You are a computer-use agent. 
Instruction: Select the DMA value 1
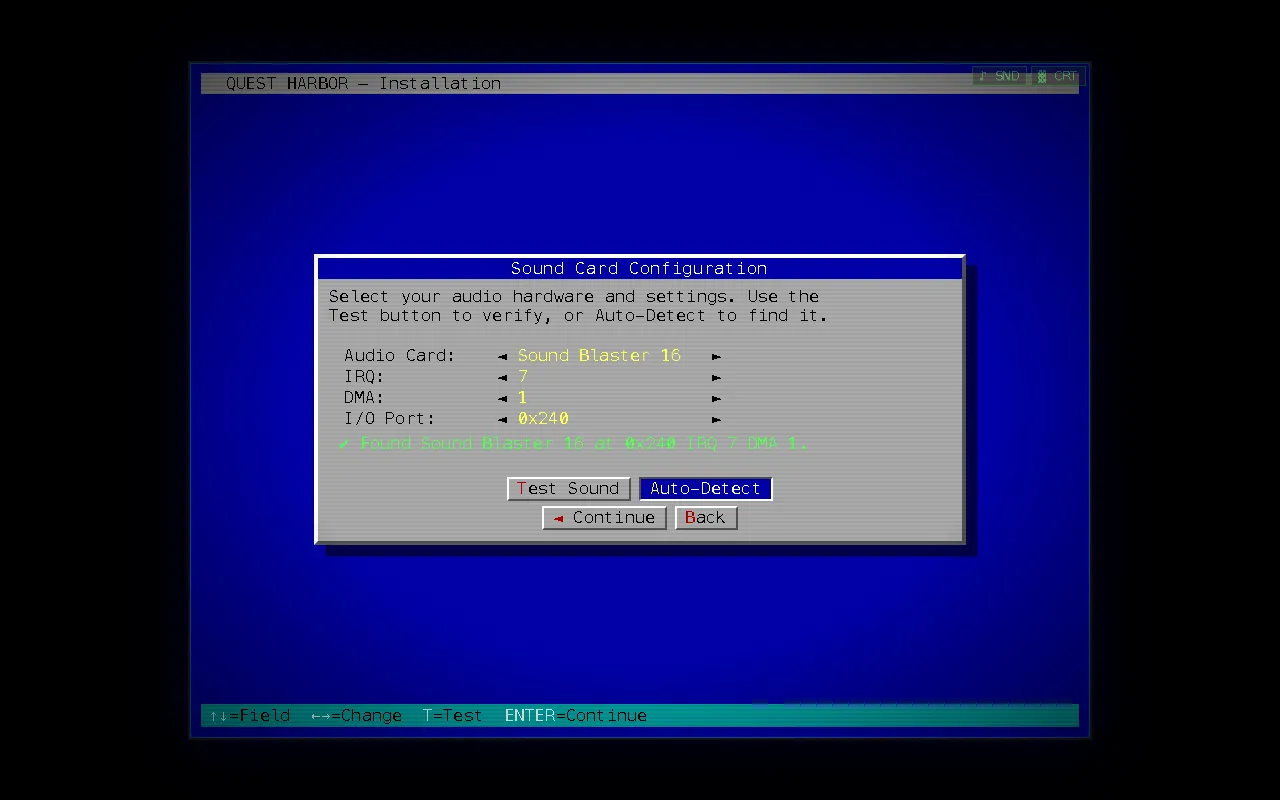click(x=523, y=397)
